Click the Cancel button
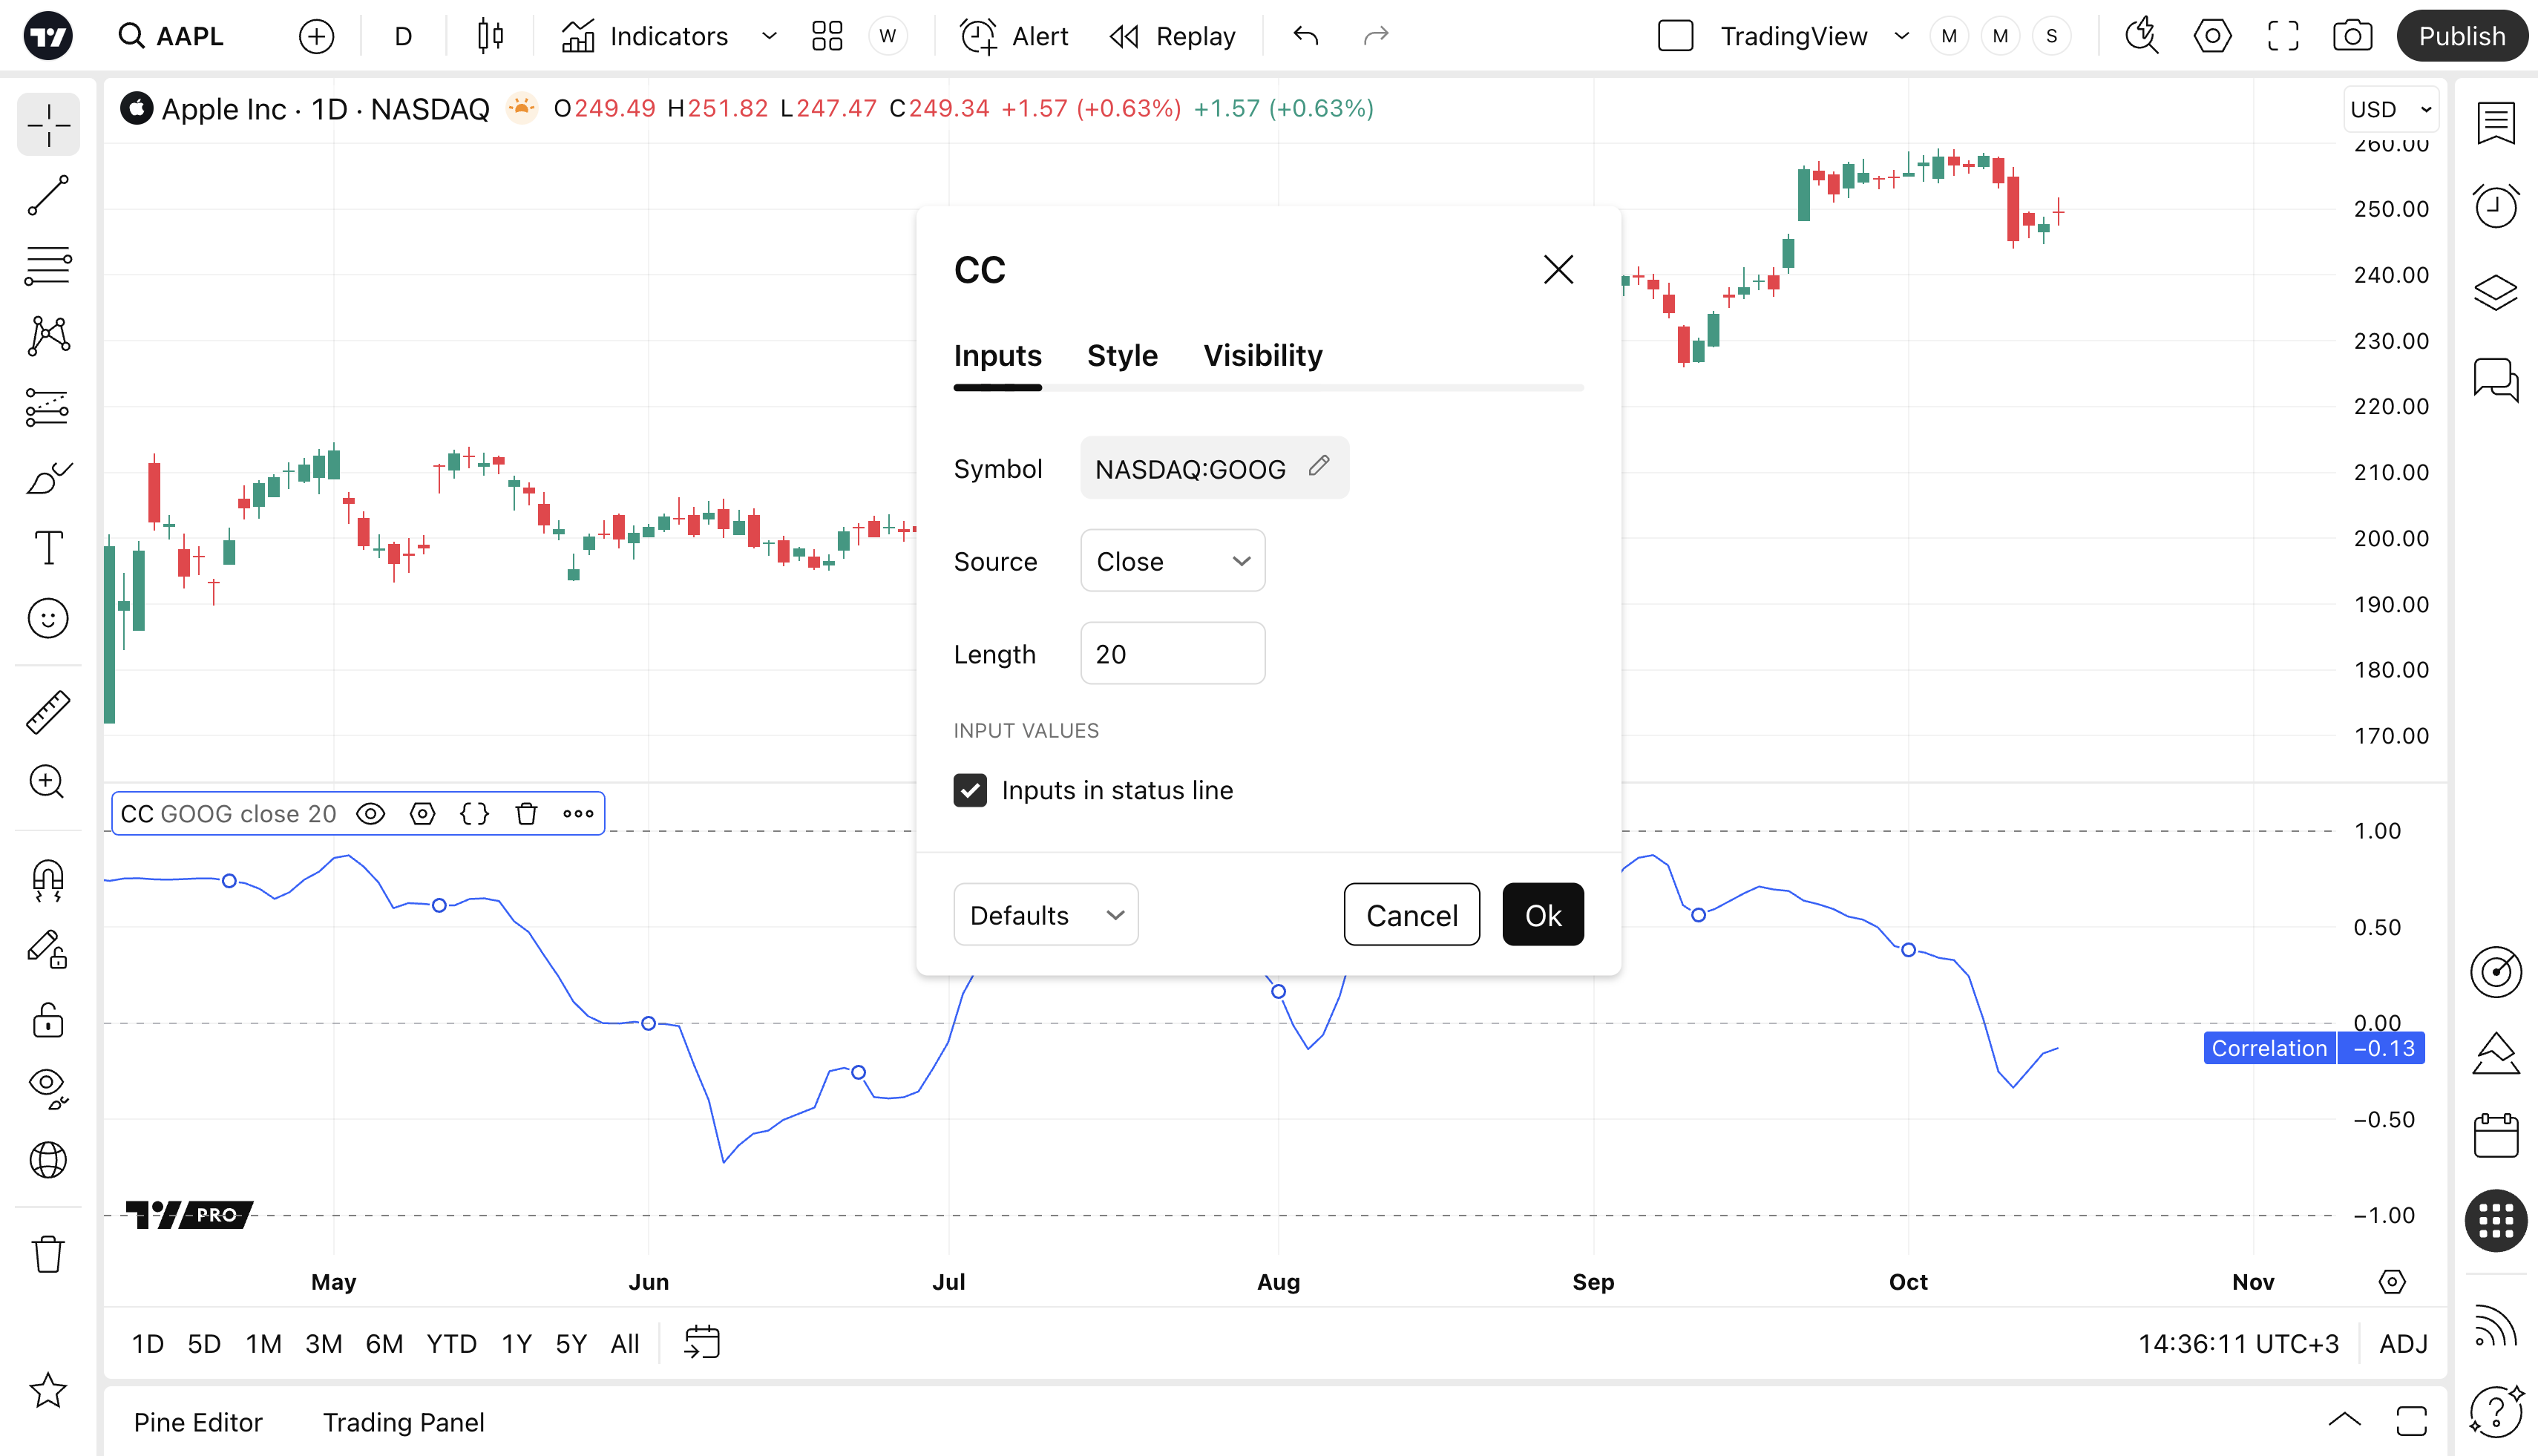The image size is (2538, 1456). pyautogui.click(x=1411, y=915)
